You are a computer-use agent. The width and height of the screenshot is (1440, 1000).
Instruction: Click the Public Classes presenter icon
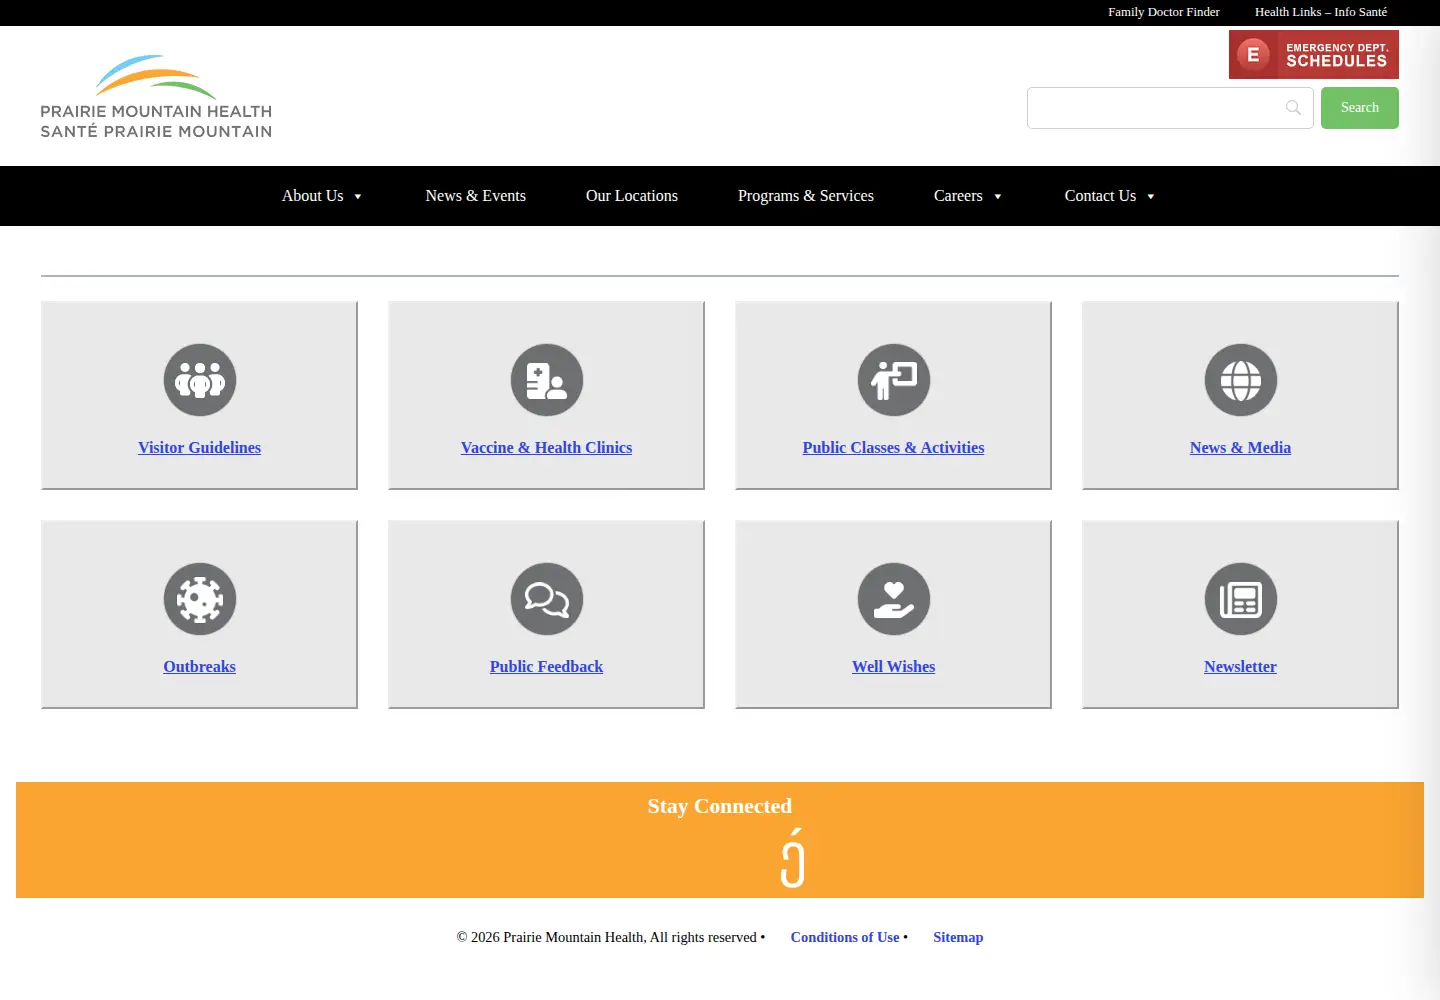click(x=894, y=380)
